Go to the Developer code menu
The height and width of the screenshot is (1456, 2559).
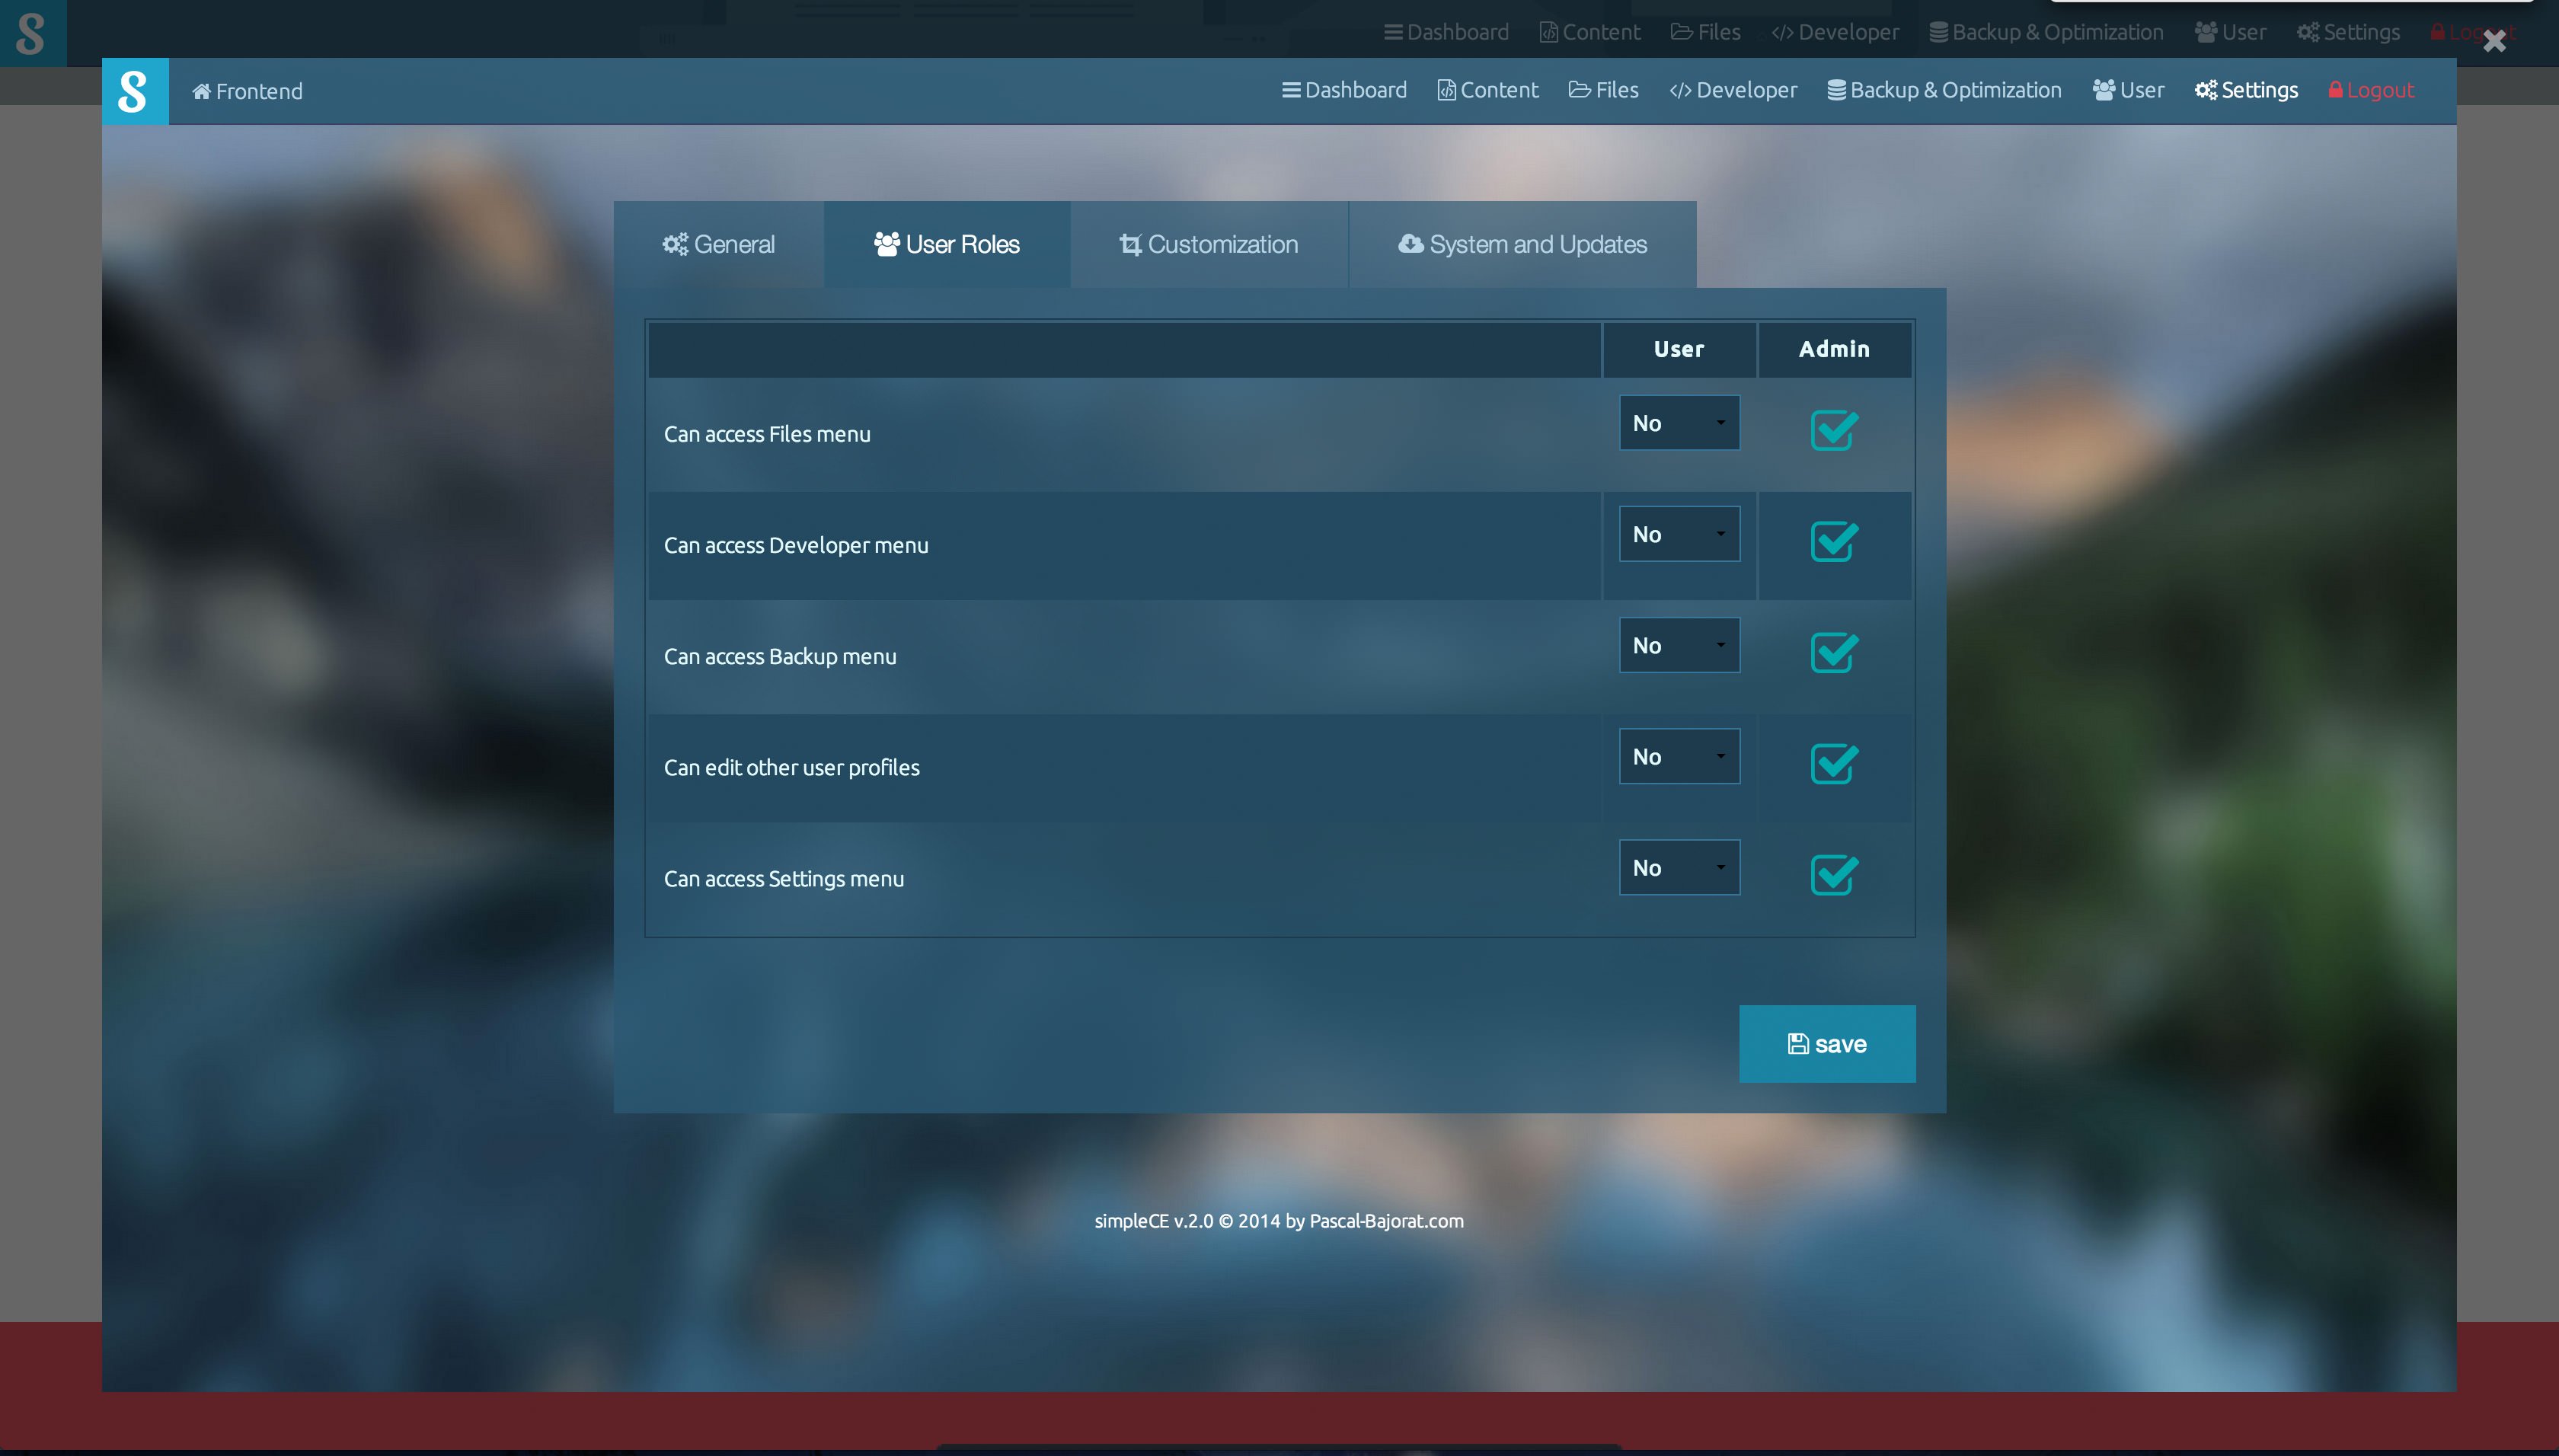(x=1732, y=90)
